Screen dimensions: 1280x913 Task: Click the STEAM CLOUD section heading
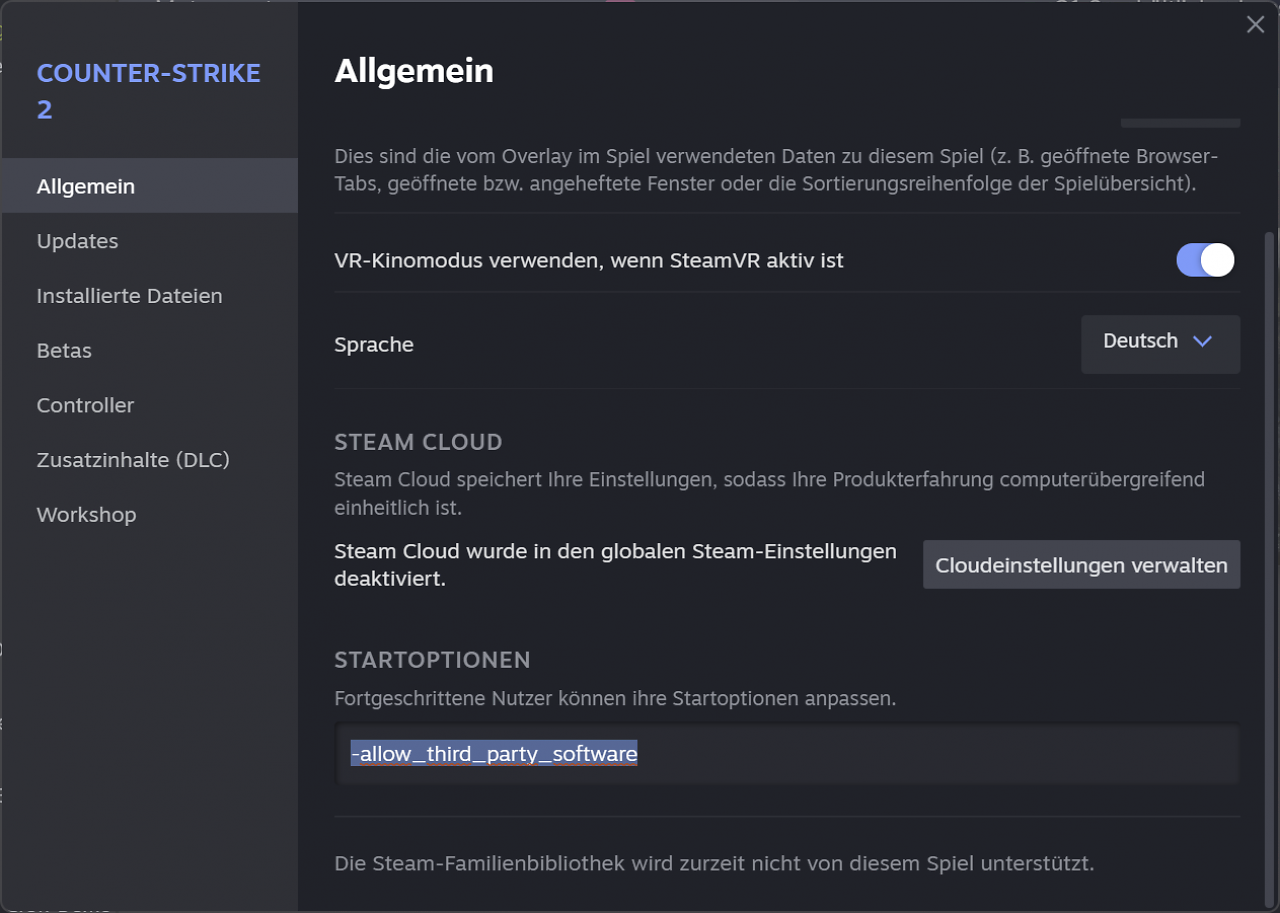418,442
